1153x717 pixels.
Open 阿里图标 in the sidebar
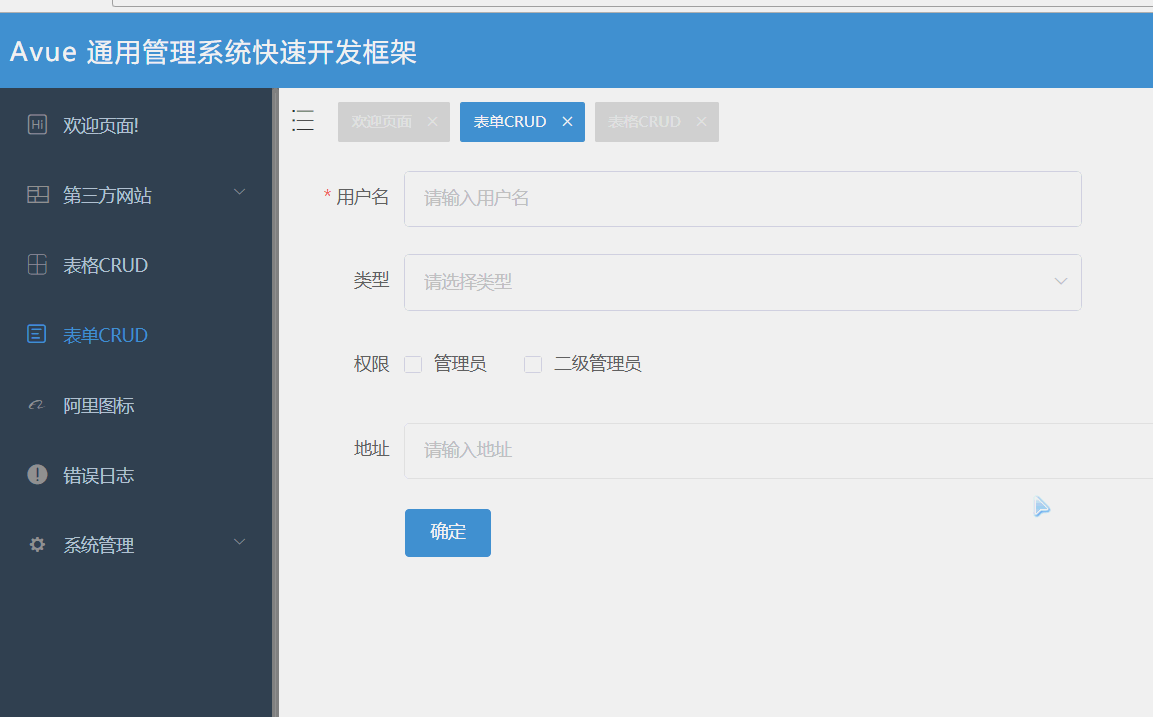tap(136, 405)
